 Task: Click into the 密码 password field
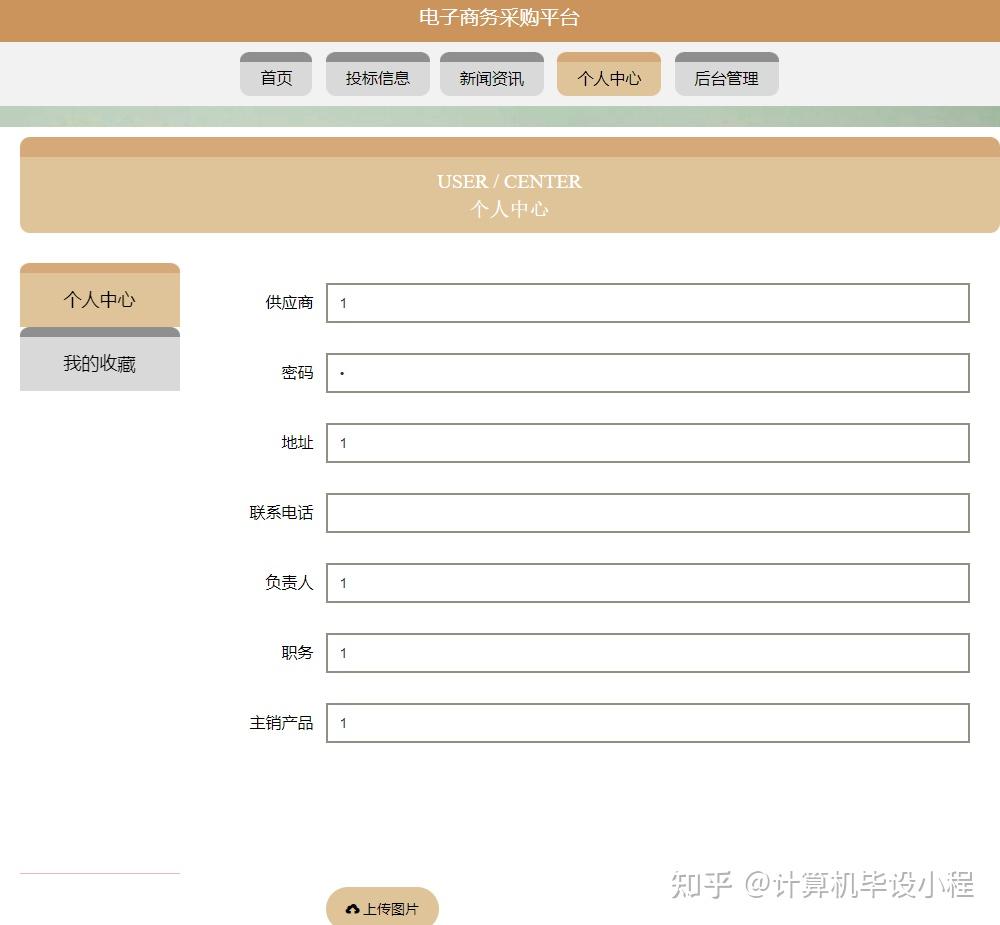coord(647,373)
